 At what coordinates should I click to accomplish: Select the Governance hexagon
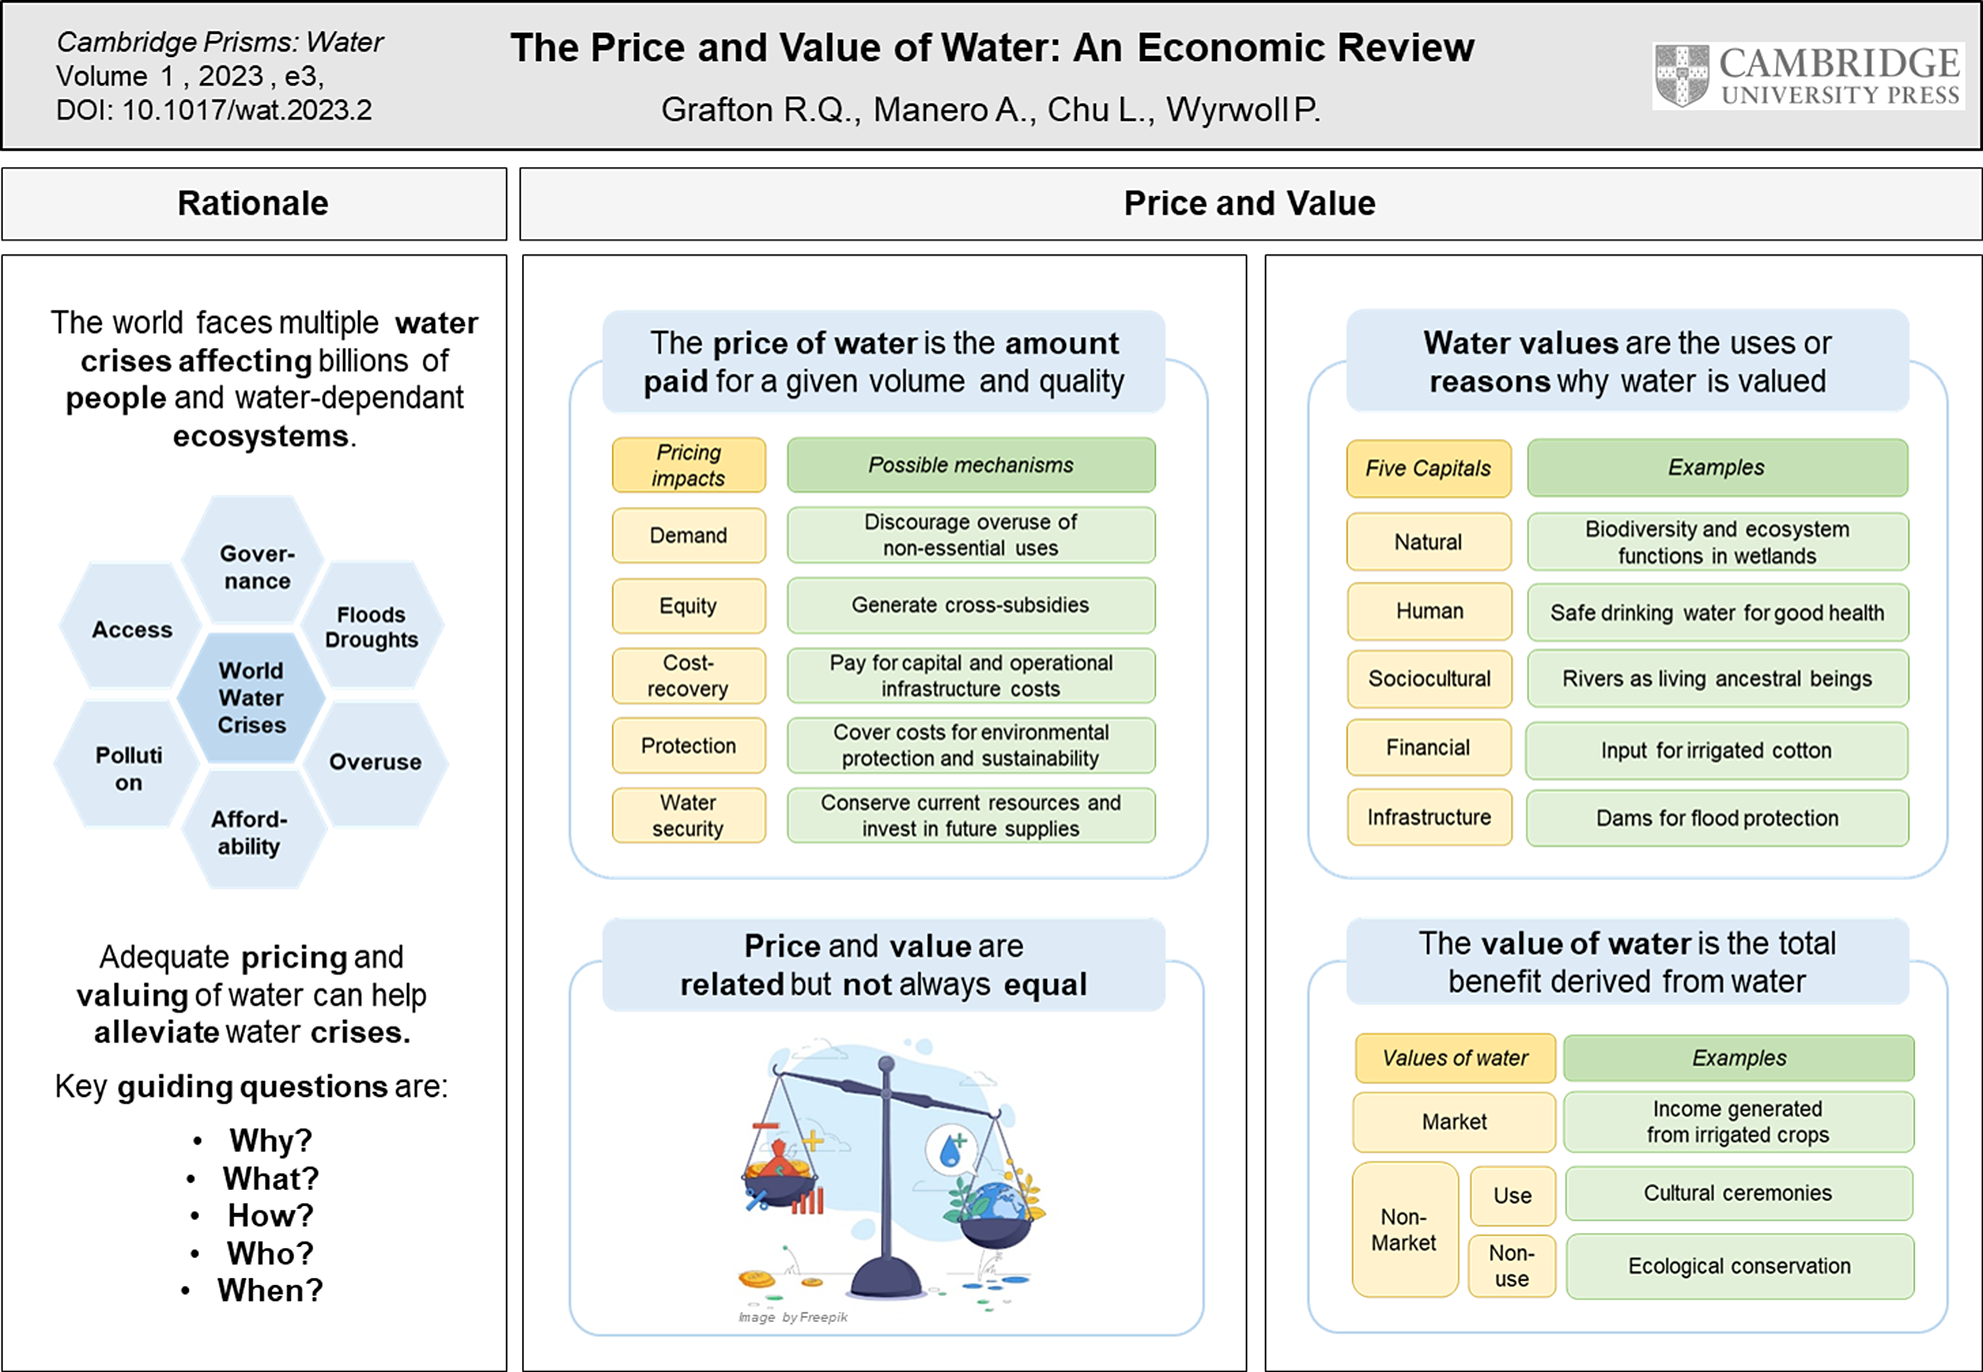point(256,567)
